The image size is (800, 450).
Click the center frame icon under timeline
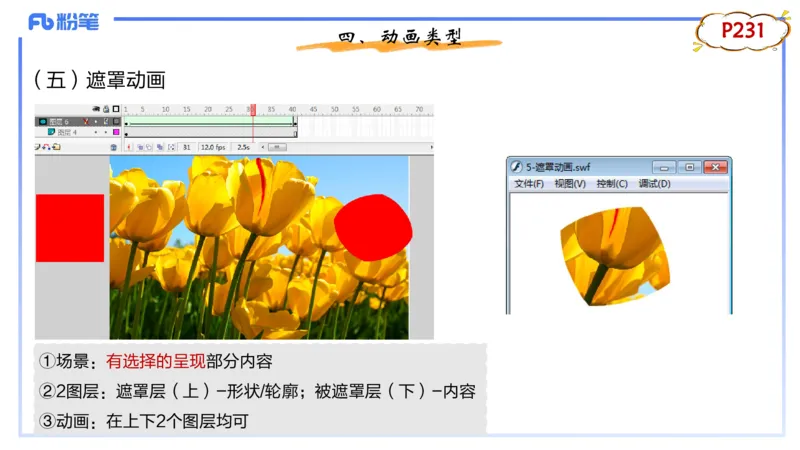[x=129, y=147]
